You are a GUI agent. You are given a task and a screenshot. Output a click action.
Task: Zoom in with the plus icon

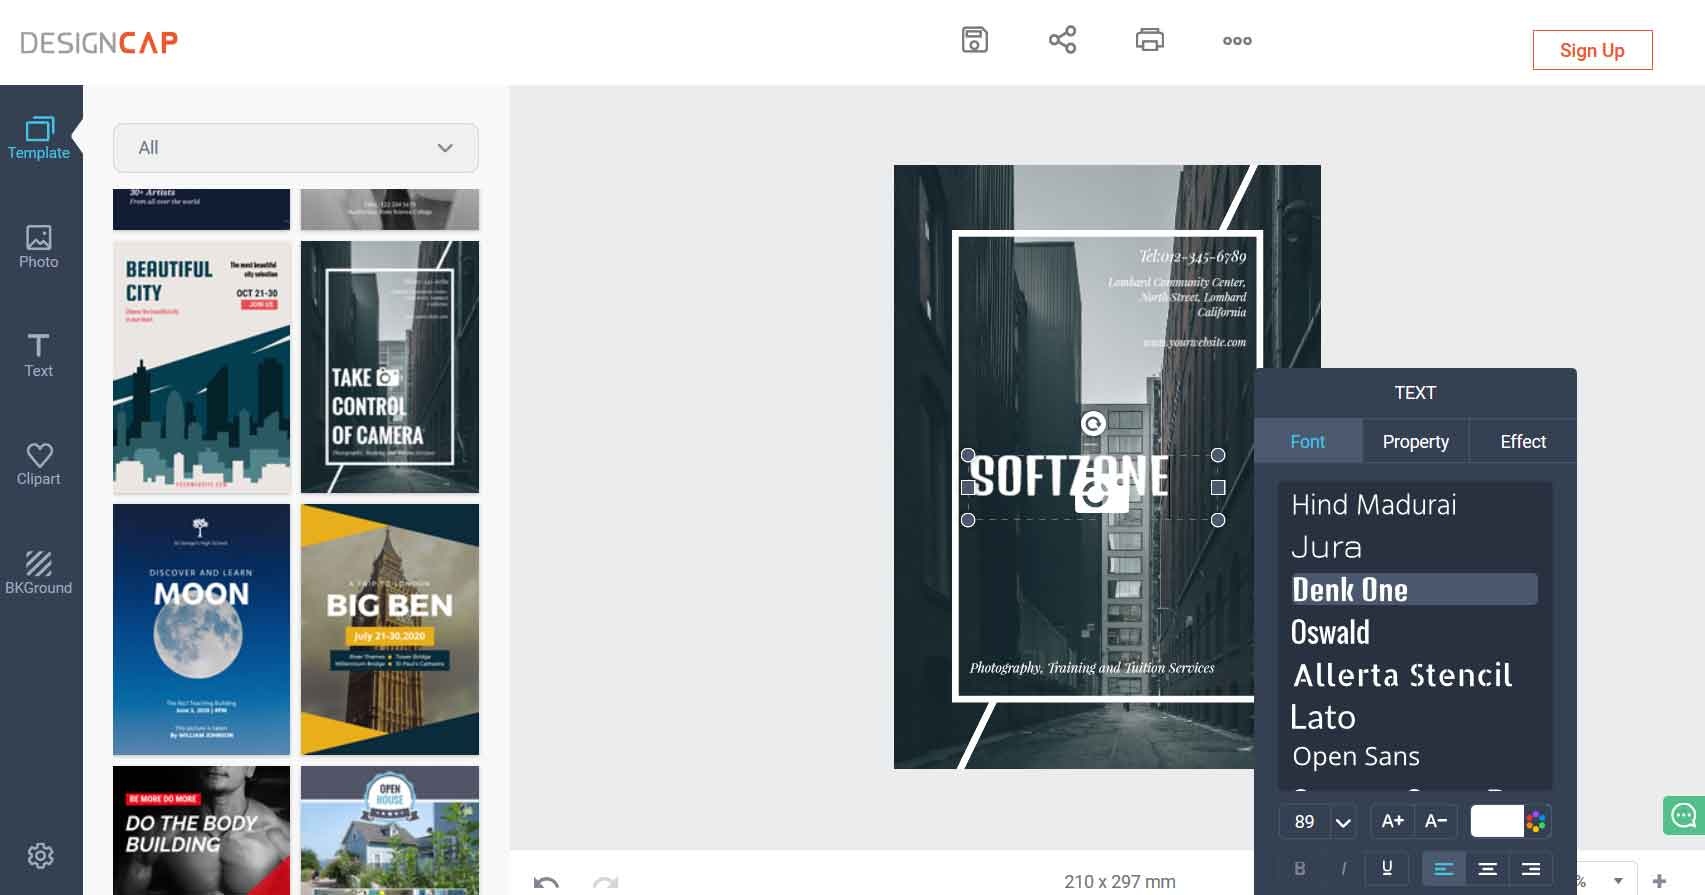point(1659,881)
